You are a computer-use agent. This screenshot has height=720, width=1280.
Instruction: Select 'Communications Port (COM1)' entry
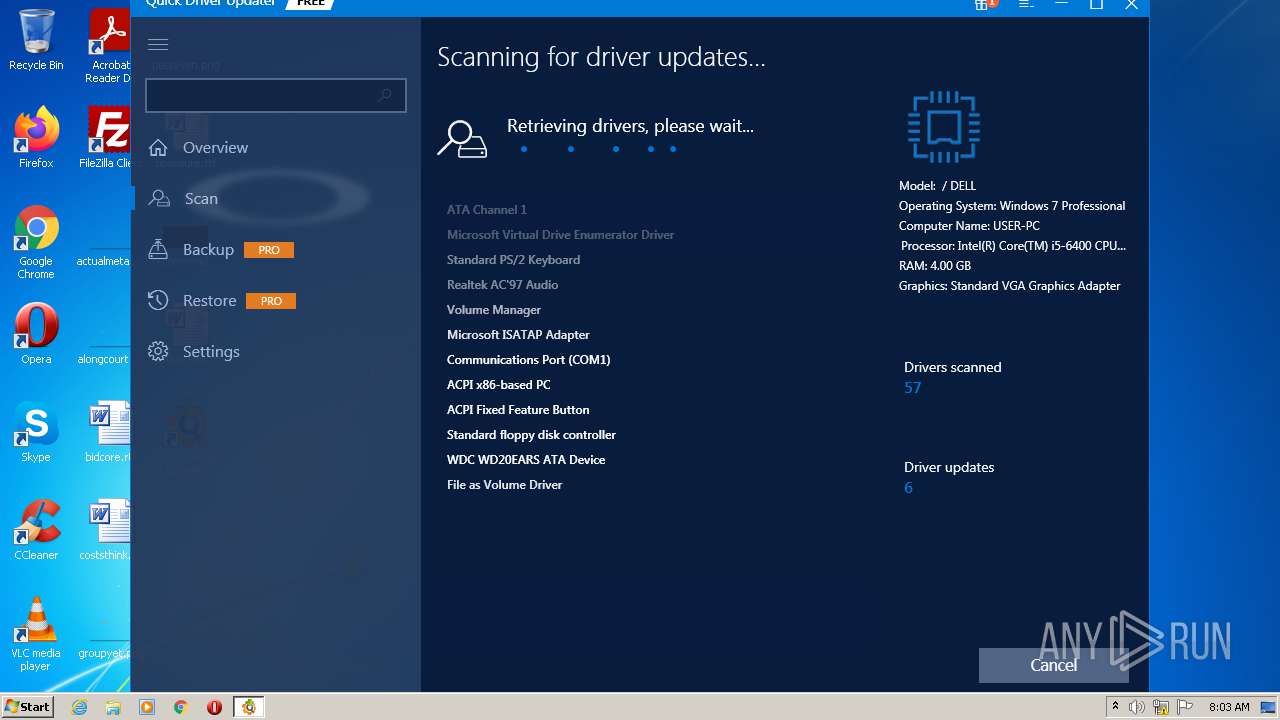coord(529,360)
